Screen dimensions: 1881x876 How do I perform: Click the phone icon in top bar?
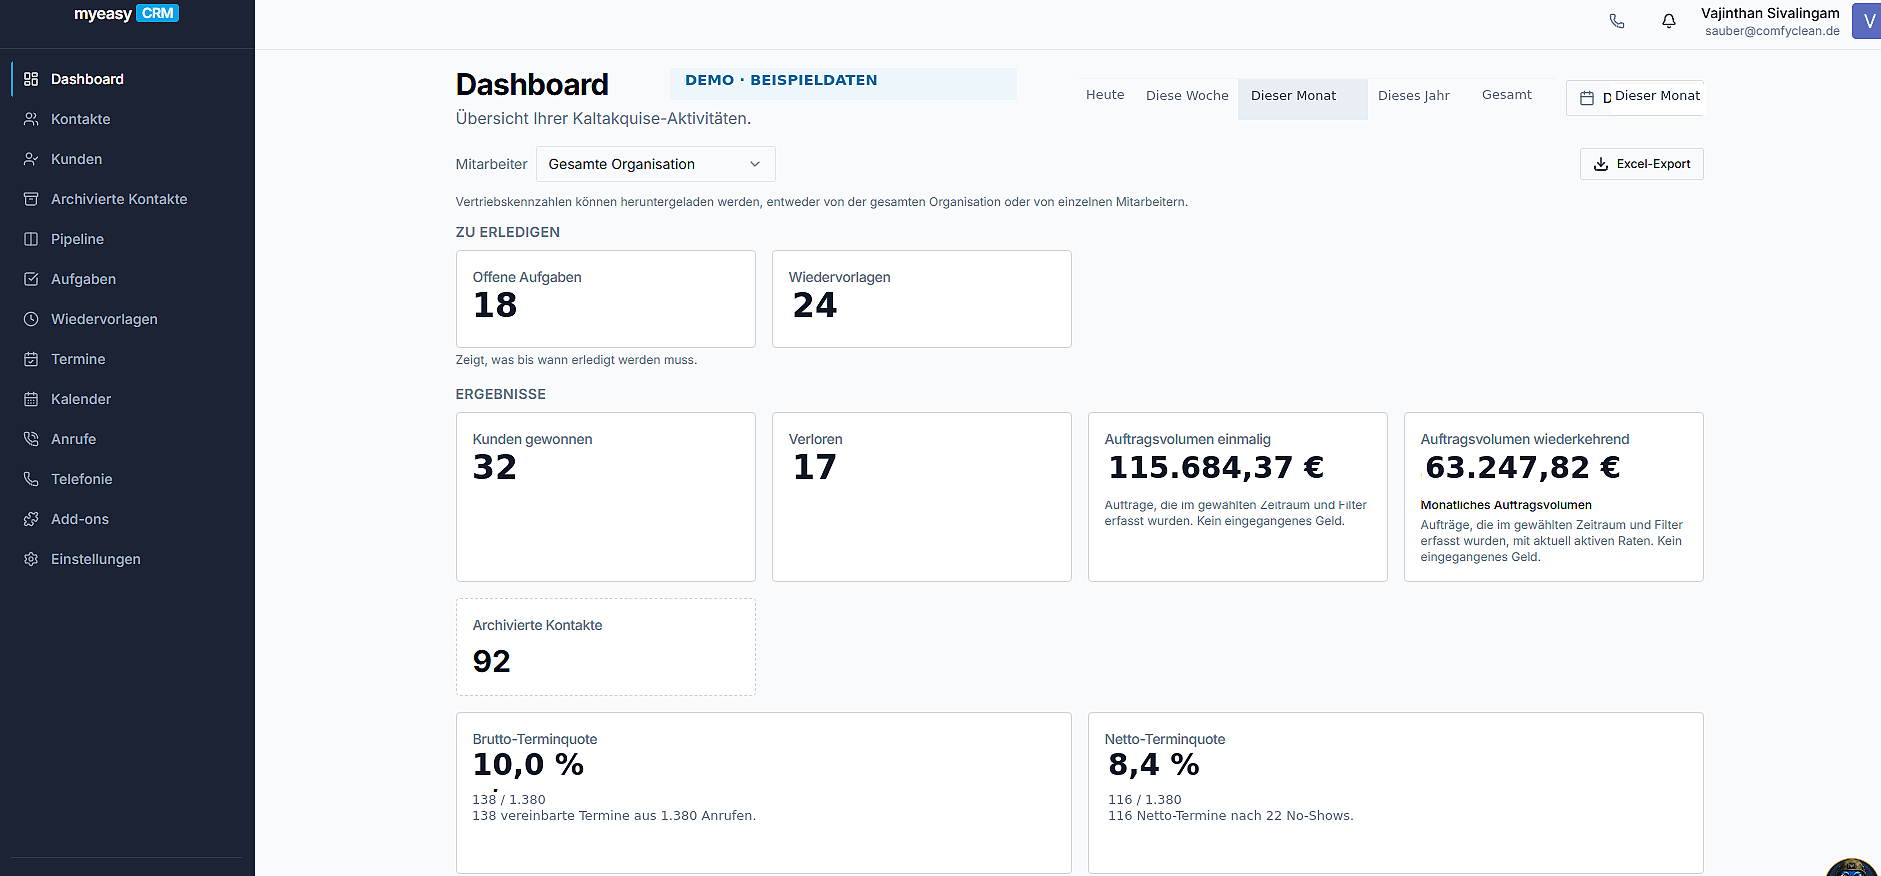point(1617,21)
